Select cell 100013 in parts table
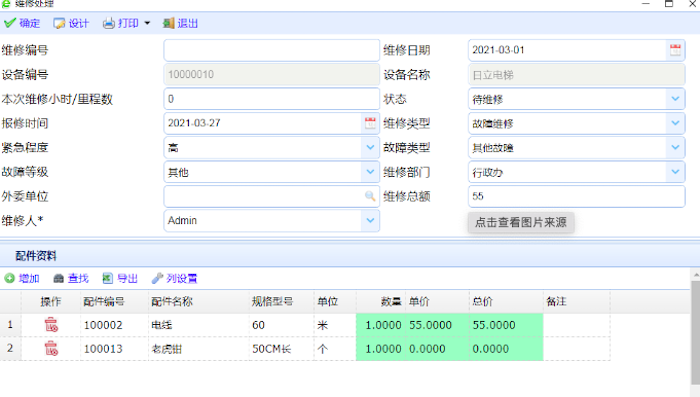700x397 pixels. coord(114,349)
